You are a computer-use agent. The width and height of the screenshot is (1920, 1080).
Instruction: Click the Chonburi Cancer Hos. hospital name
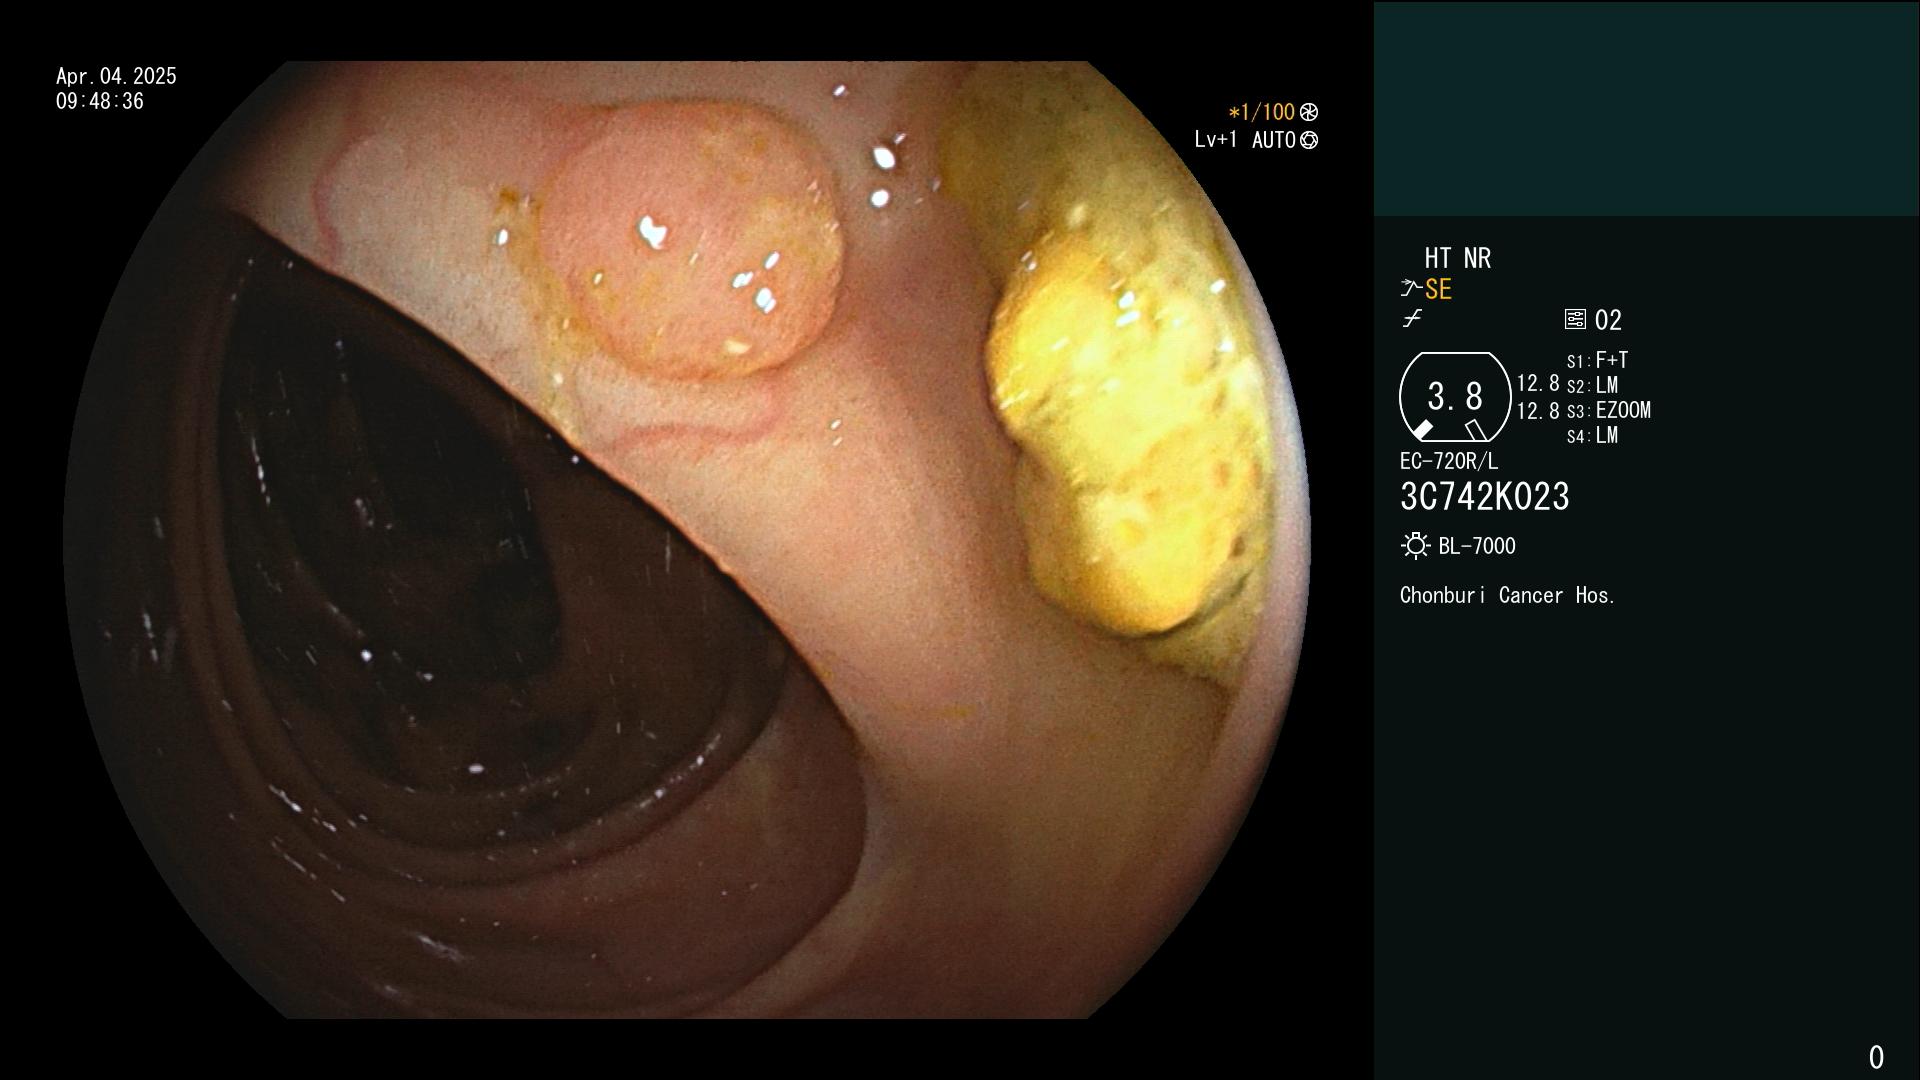pos(1508,595)
